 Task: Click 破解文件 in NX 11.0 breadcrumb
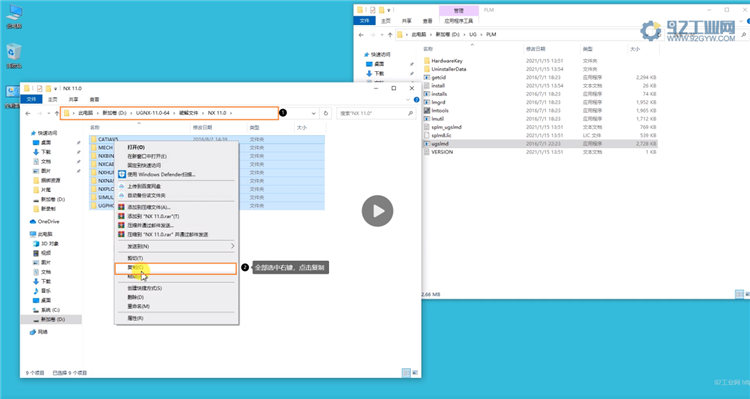[x=188, y=113]
